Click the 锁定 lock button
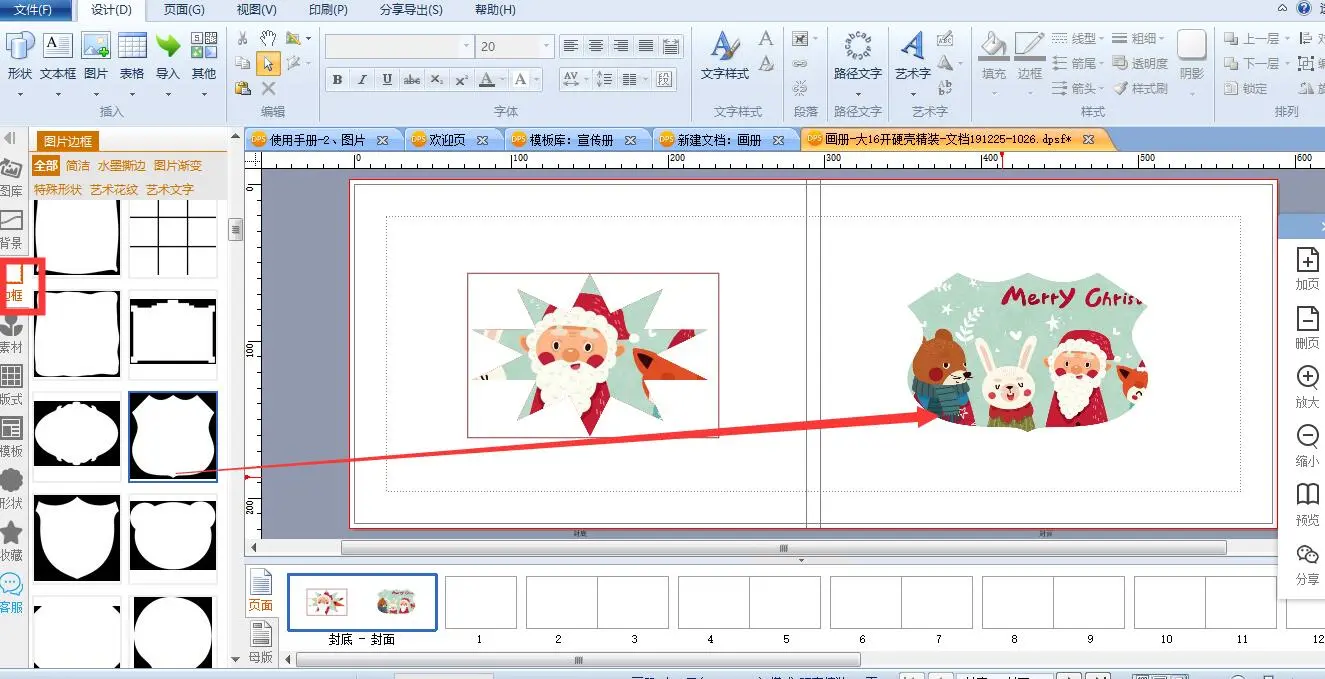This screenshot has width=1325, height=679. [x=1246, y=88]
